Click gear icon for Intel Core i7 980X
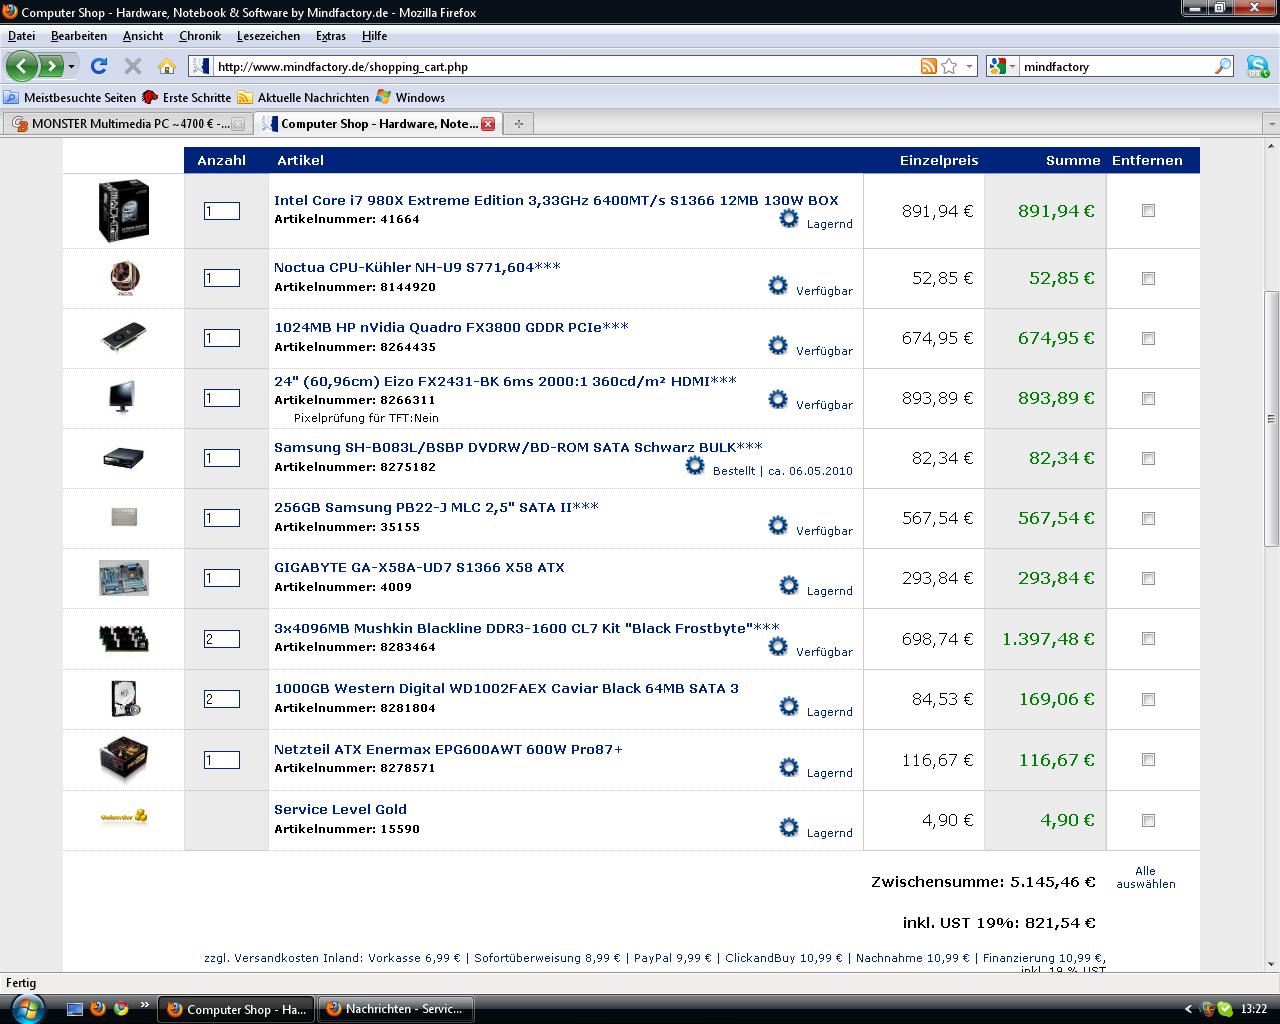 pyautogui.click(x=789, y=219)
